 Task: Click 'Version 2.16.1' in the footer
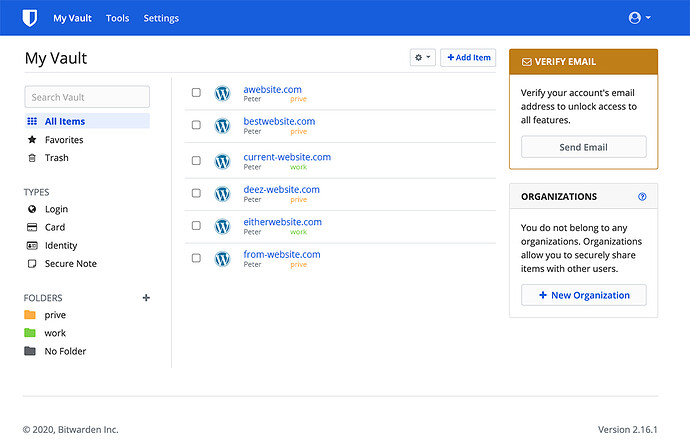627,430
